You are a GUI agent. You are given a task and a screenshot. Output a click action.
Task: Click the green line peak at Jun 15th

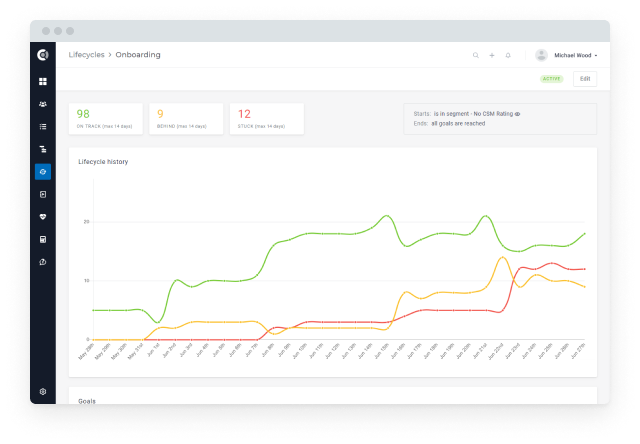coord(387,215)
